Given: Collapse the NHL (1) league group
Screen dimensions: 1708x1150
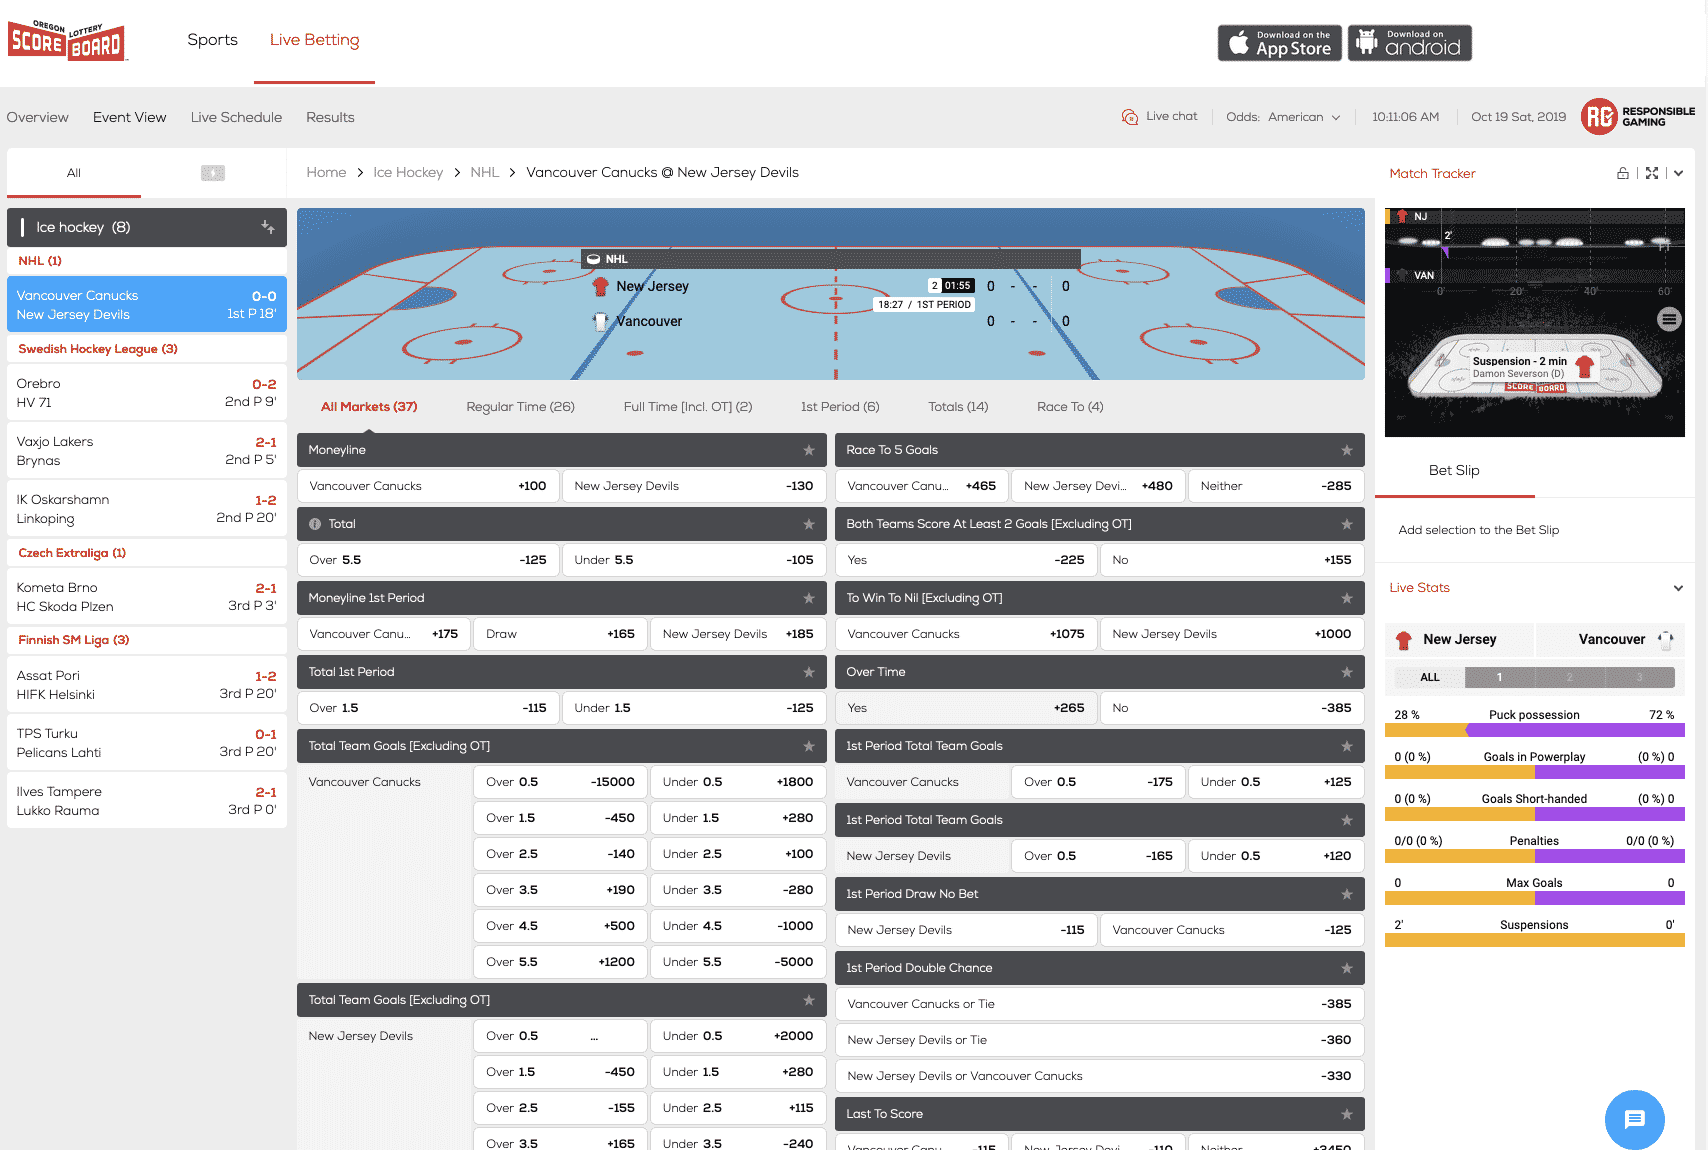Looking at the screenshot, I should [x=147, y=261].
